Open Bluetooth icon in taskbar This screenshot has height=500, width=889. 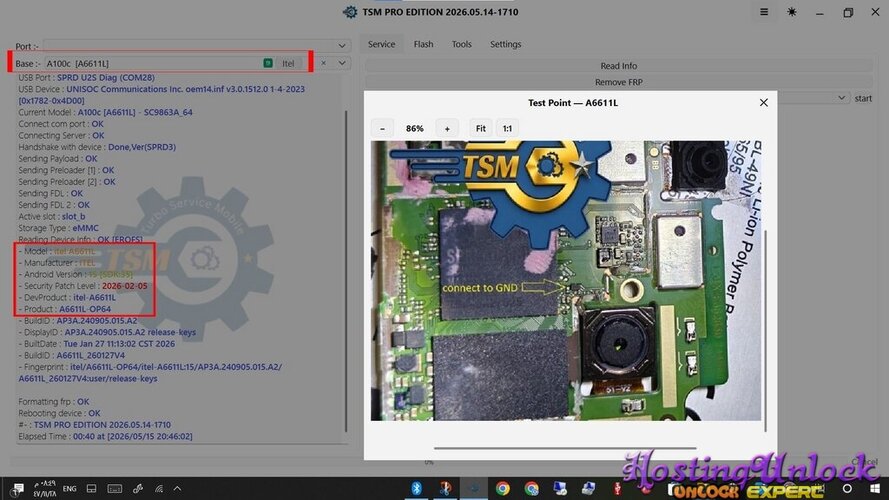416,488
